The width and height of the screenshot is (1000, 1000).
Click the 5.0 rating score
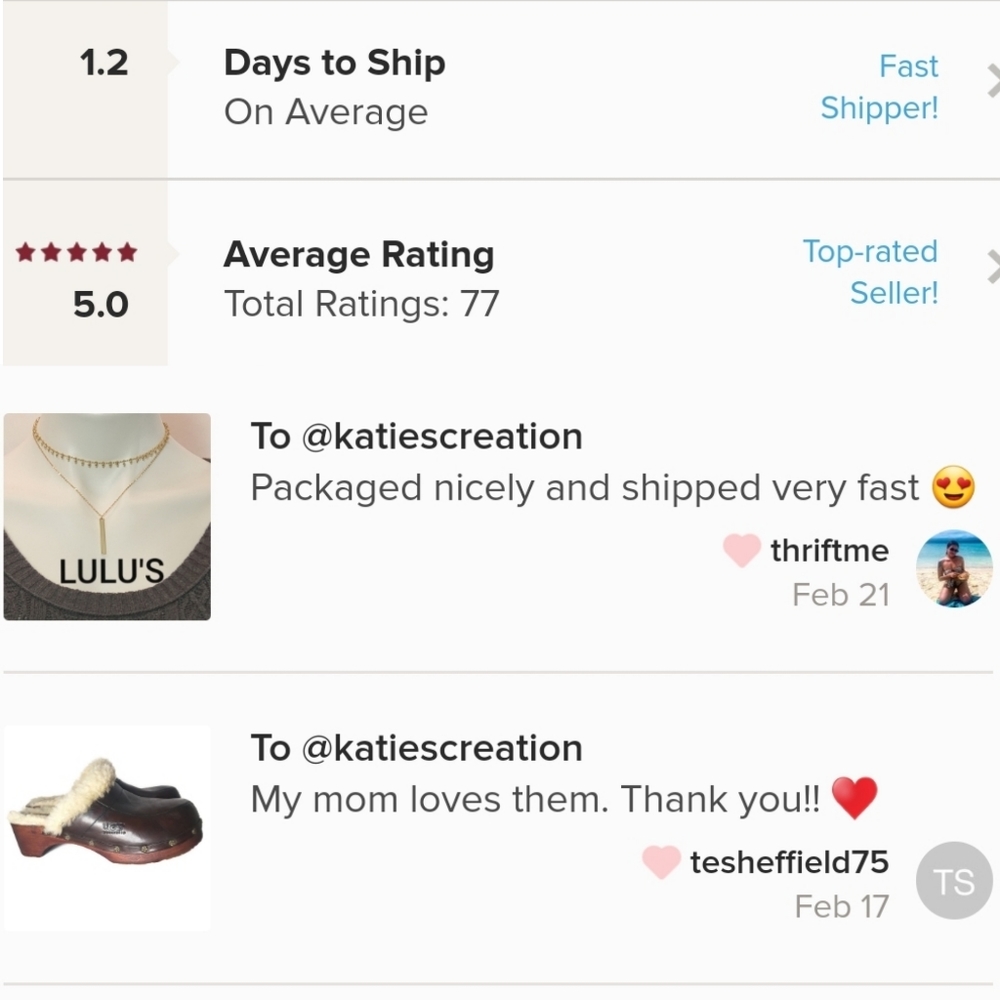coord(101,304)
